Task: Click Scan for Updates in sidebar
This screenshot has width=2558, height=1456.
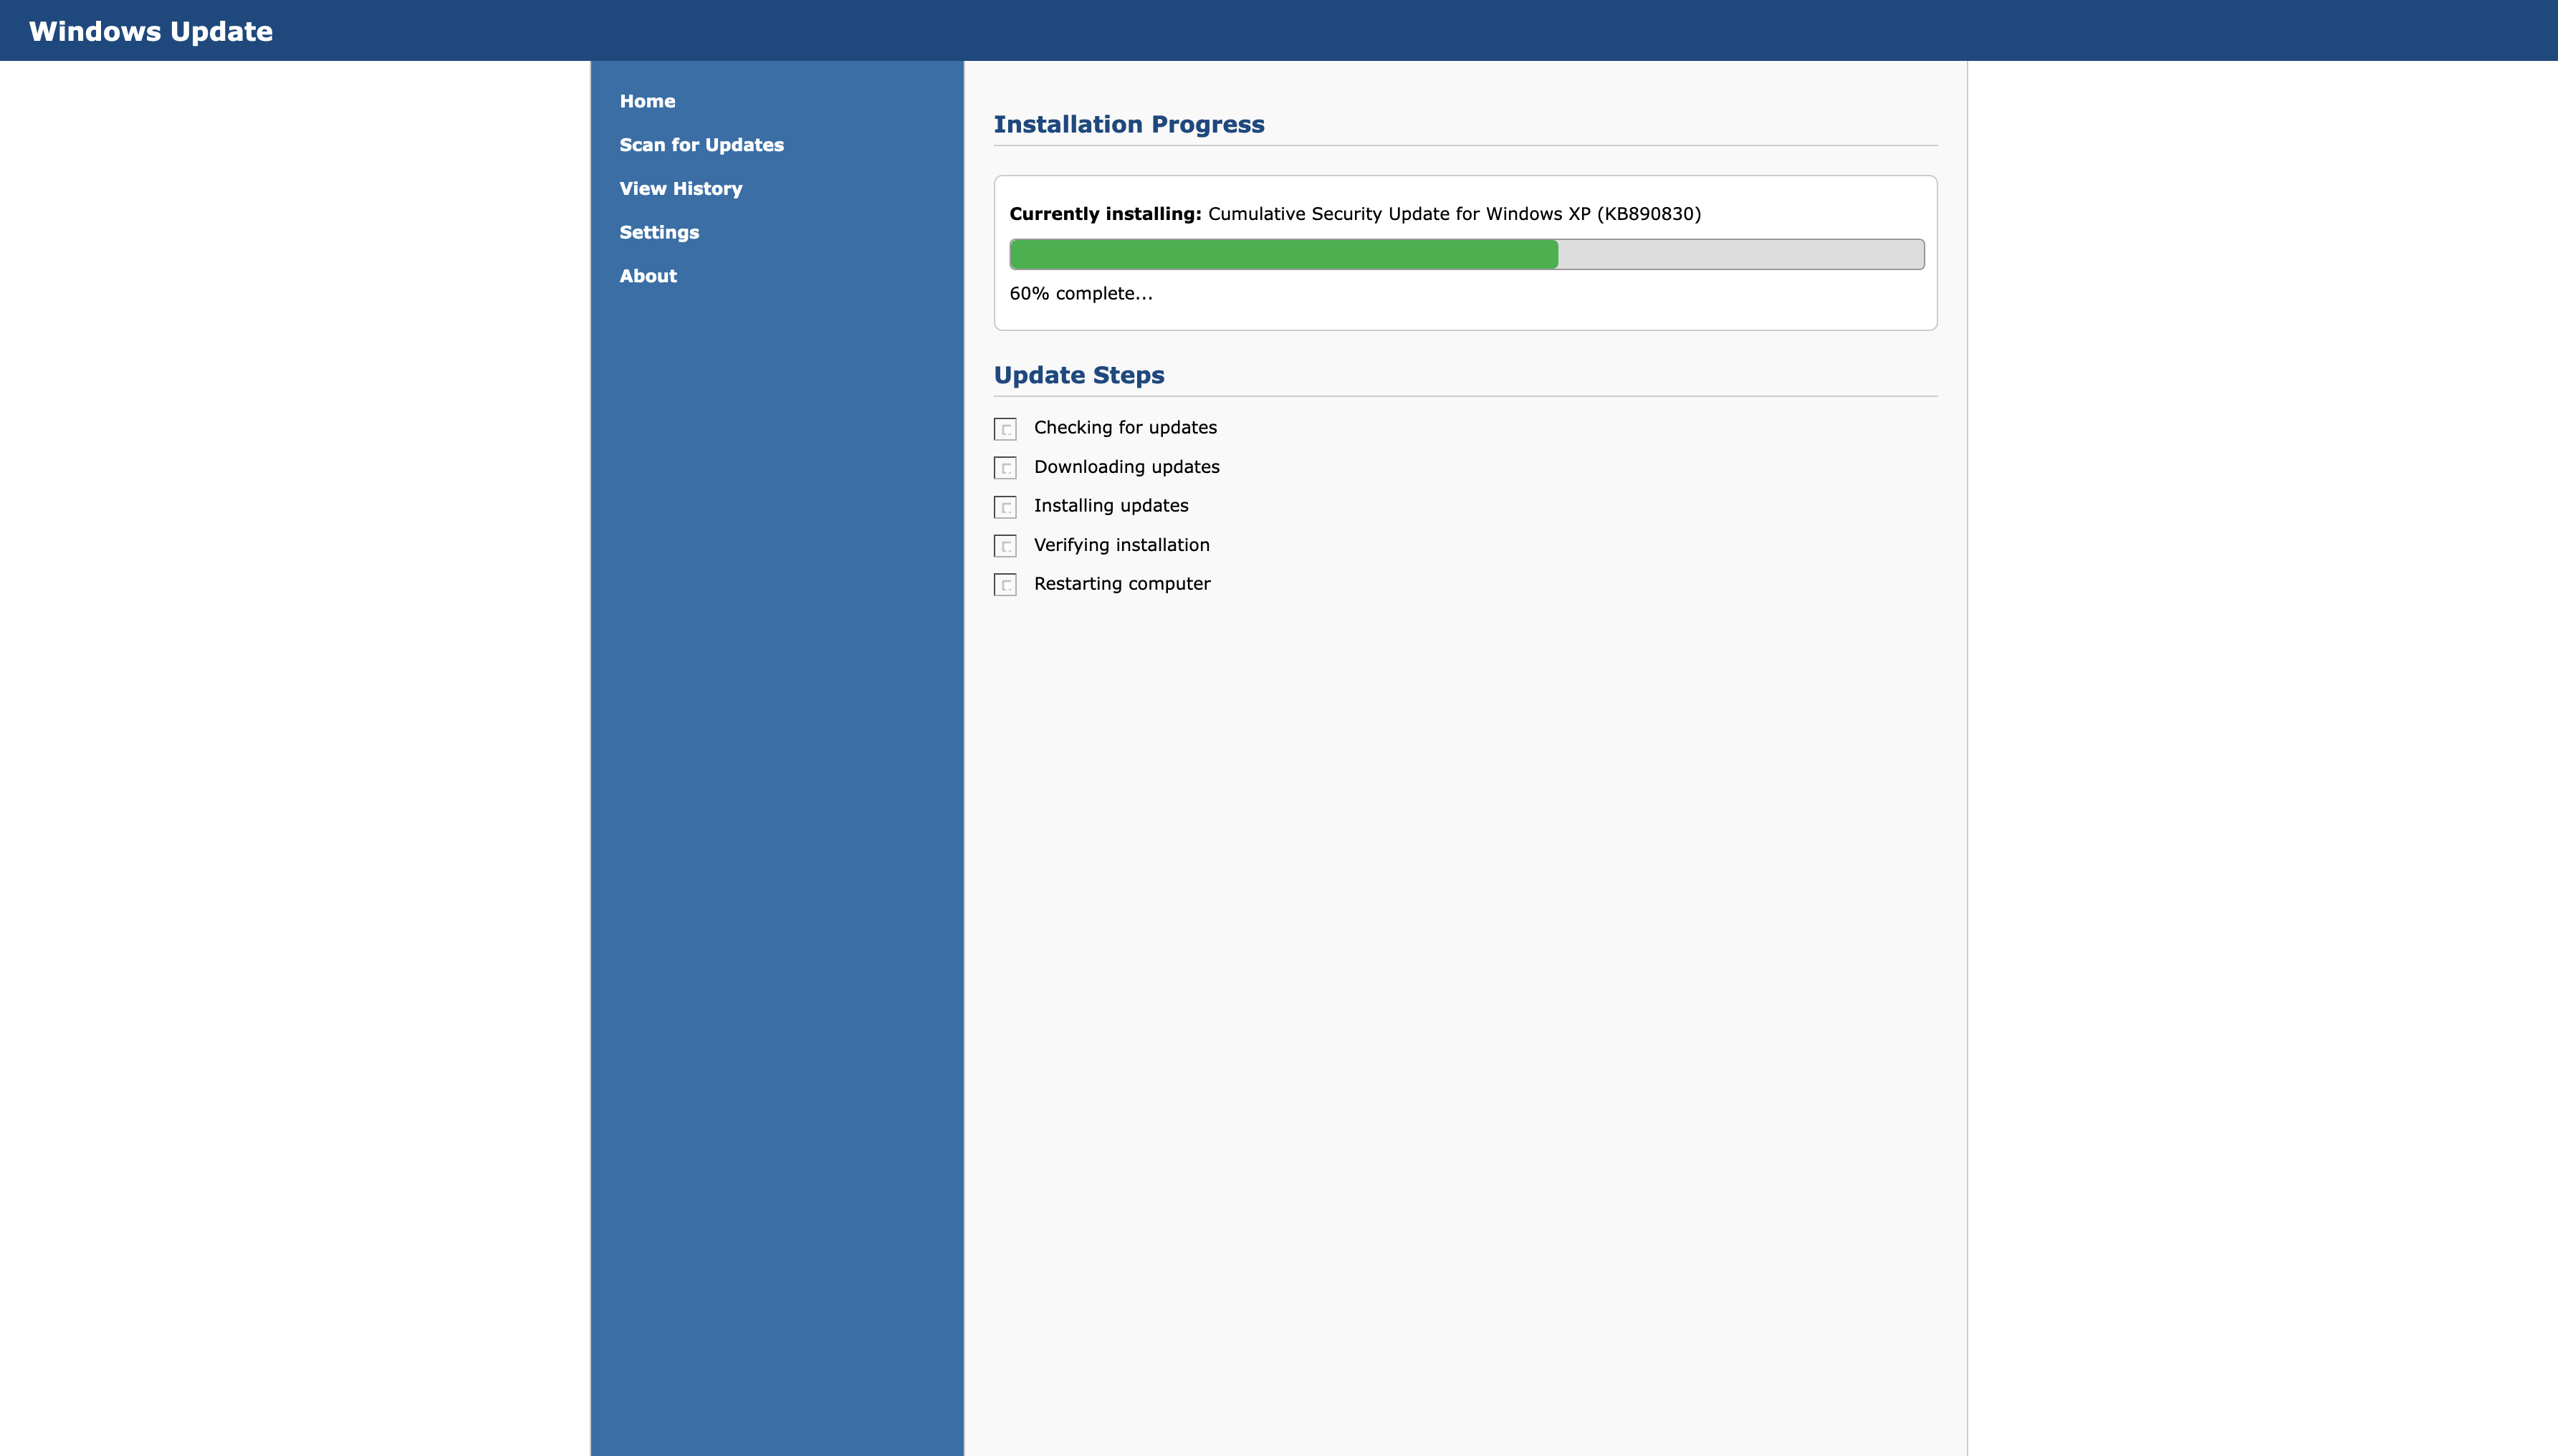Action: (701, 145)
